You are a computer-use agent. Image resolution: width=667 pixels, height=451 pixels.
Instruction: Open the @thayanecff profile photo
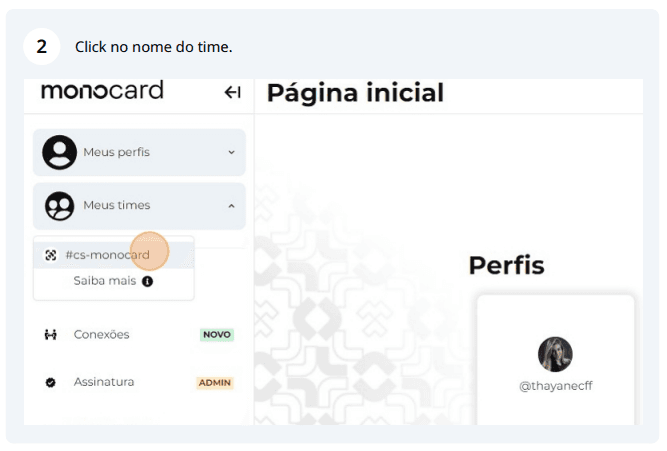(x=555, y=354)
